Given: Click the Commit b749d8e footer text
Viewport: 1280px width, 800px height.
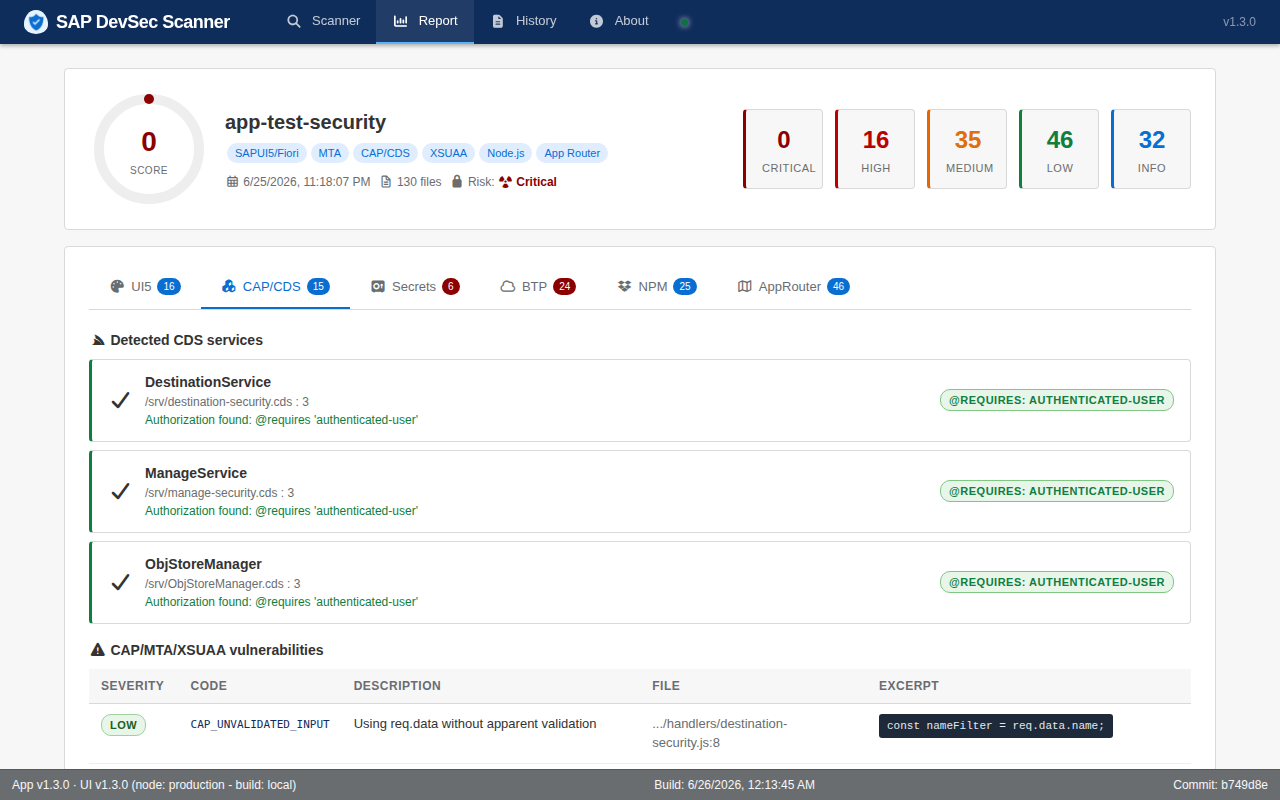Looking at the screenshot, I should (1220, 785).
